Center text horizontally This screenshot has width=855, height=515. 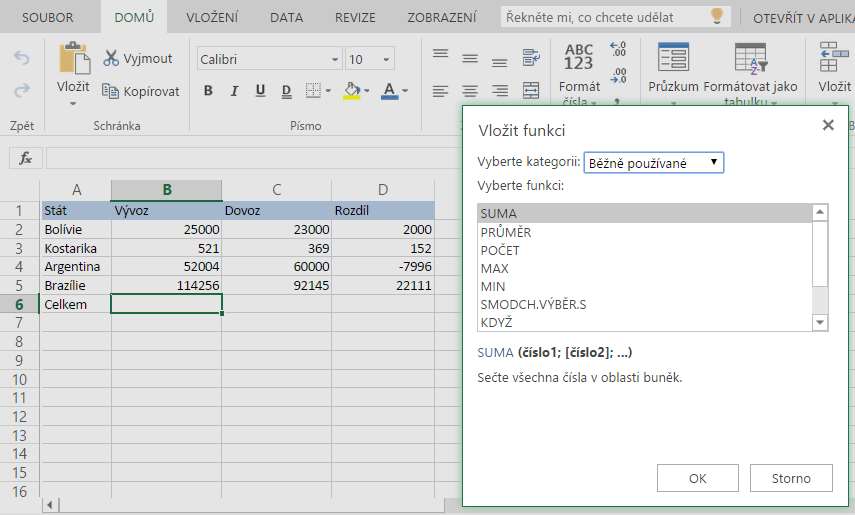coord(470,91)
